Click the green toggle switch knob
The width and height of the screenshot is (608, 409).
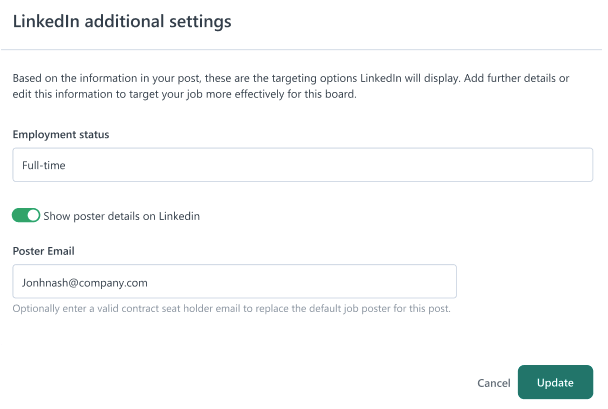tap(33, 216)
